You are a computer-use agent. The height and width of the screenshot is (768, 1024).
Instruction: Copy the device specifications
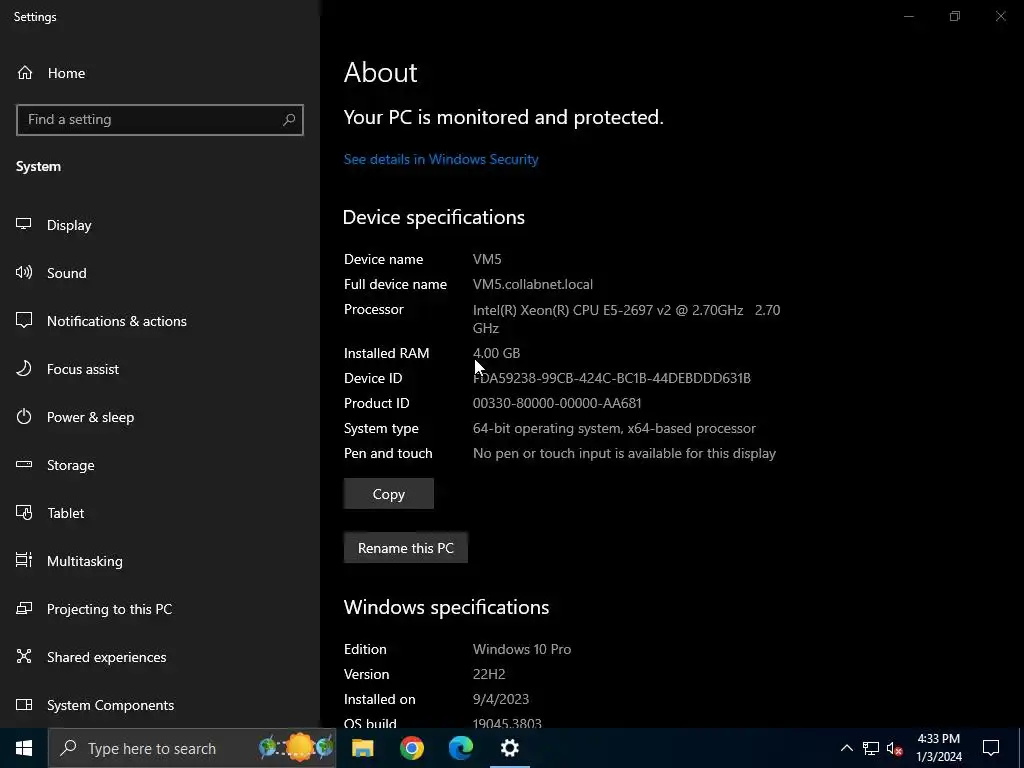[389, 494]
